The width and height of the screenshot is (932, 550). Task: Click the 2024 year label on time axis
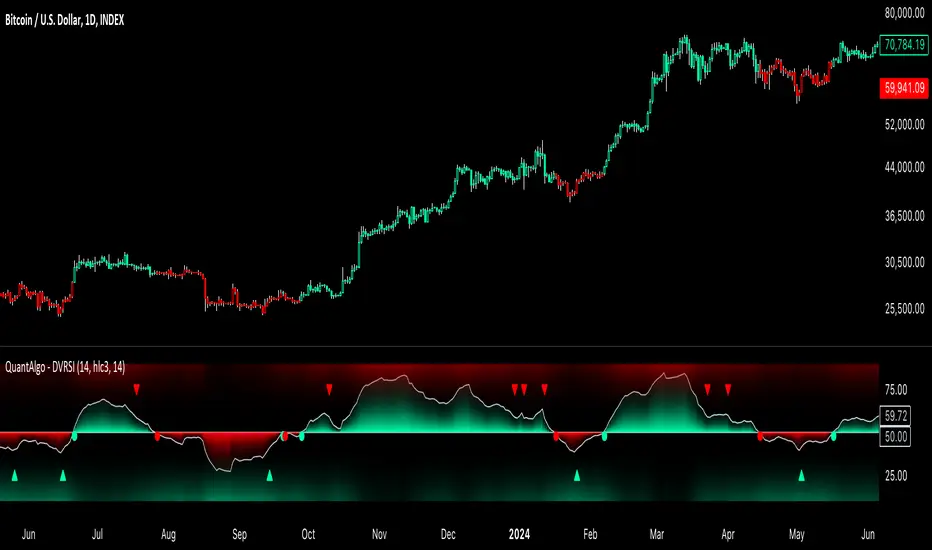(x=519, y=534)
